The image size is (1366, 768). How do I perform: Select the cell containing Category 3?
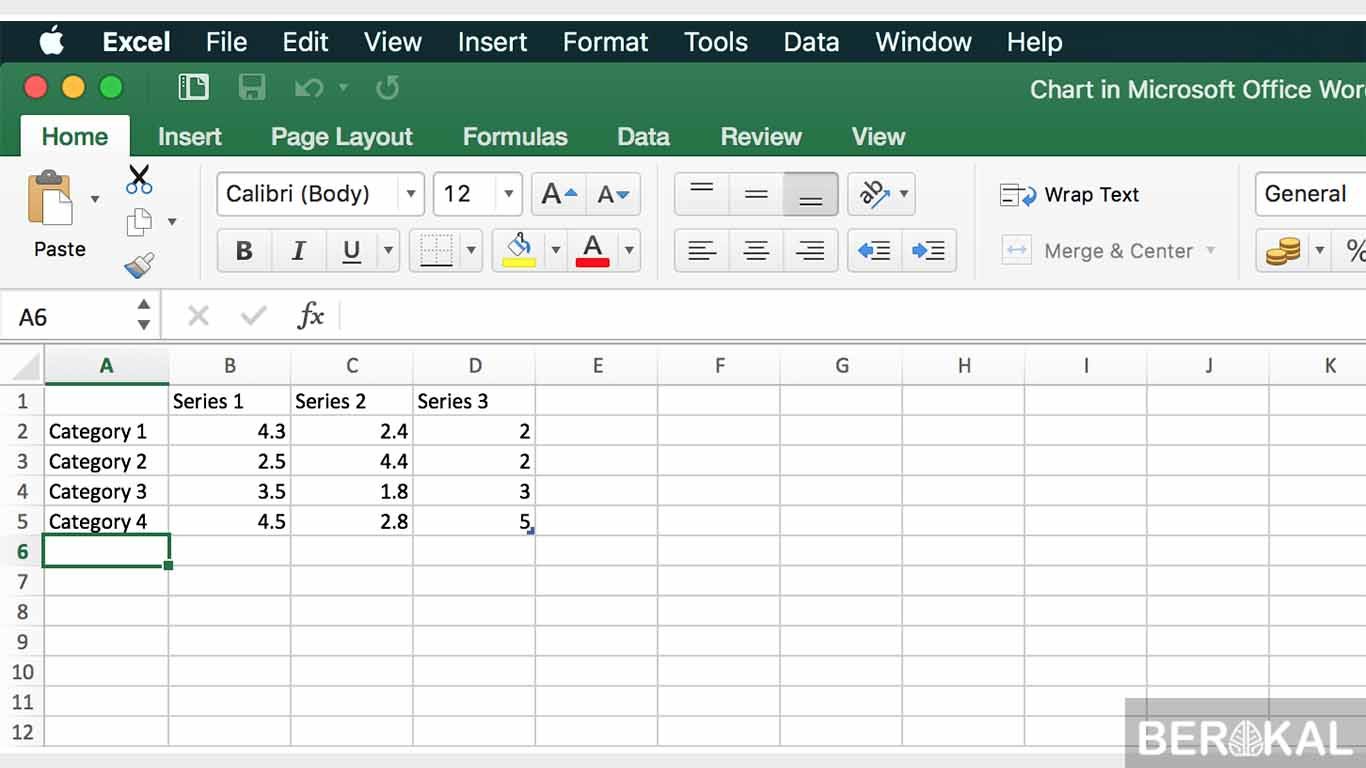point(106,491)
